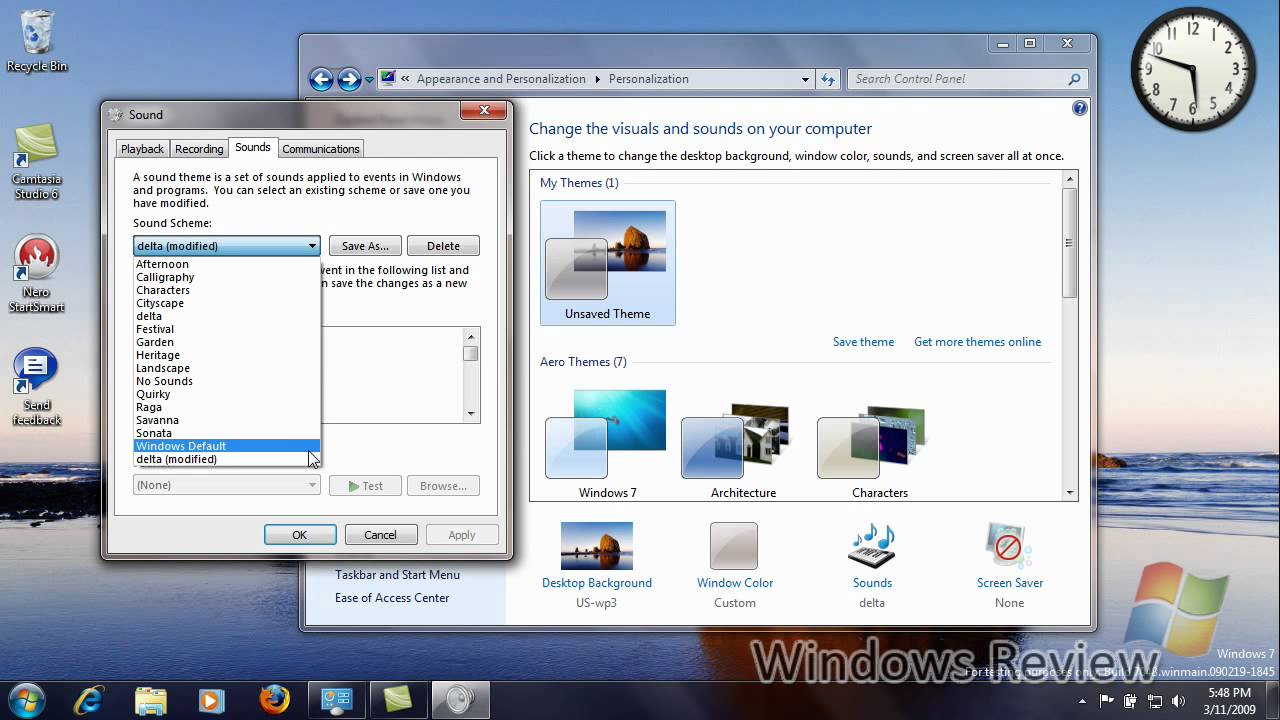Click Appearance and Personalization breadcrumb
Viewport: 1280px width, 720px height.
click(501, 79)
